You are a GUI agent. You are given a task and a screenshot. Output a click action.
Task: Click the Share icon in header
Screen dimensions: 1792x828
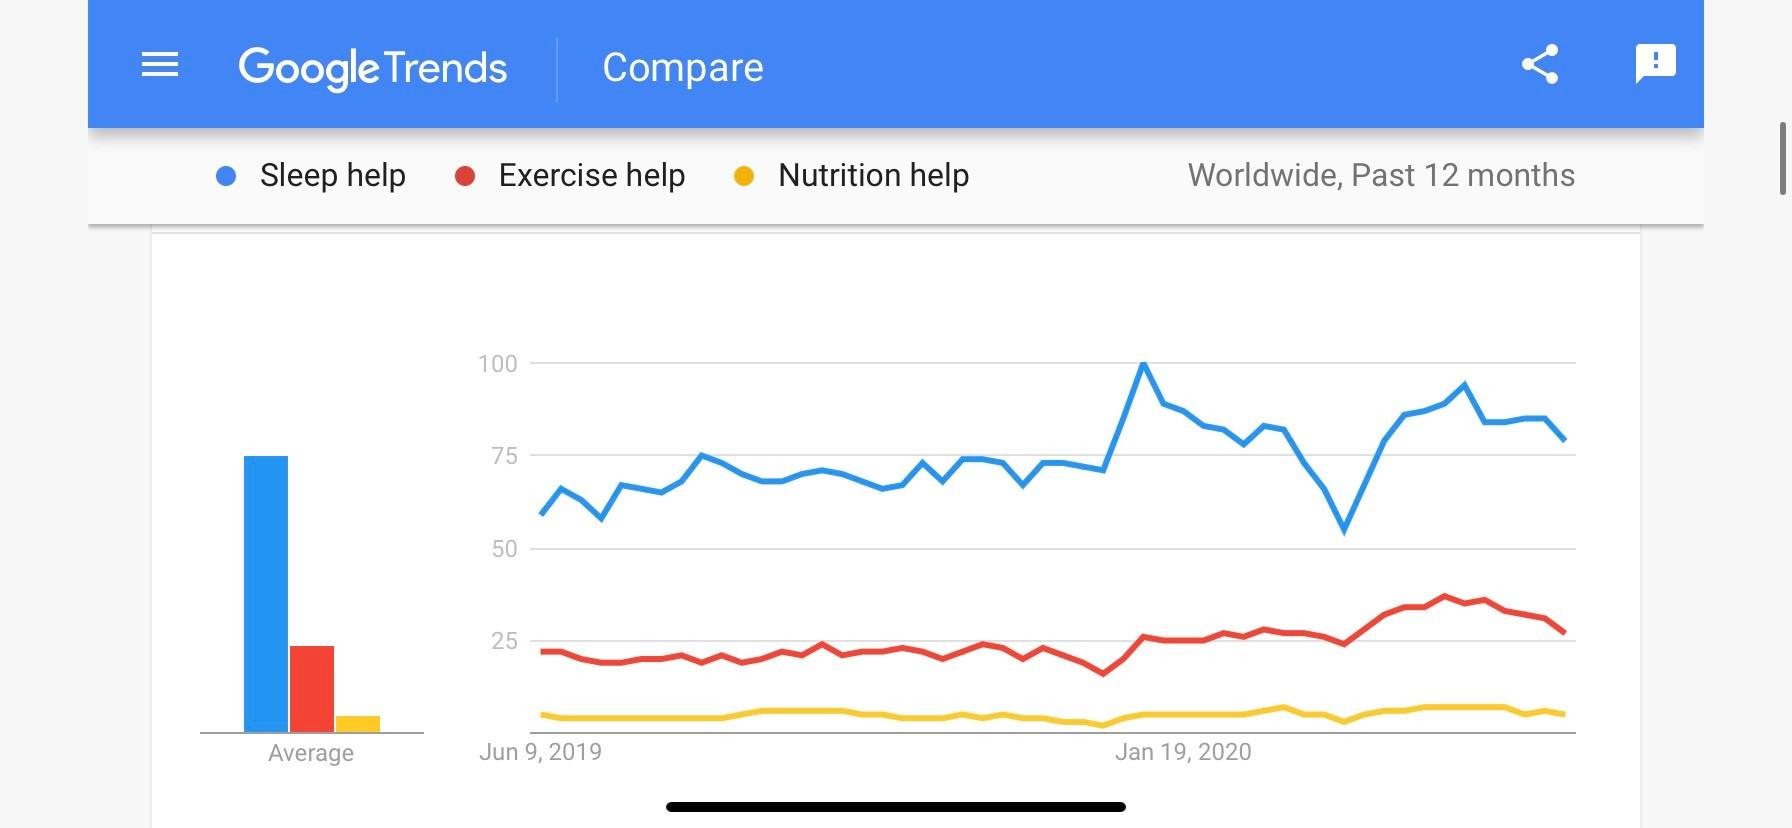1540,65
